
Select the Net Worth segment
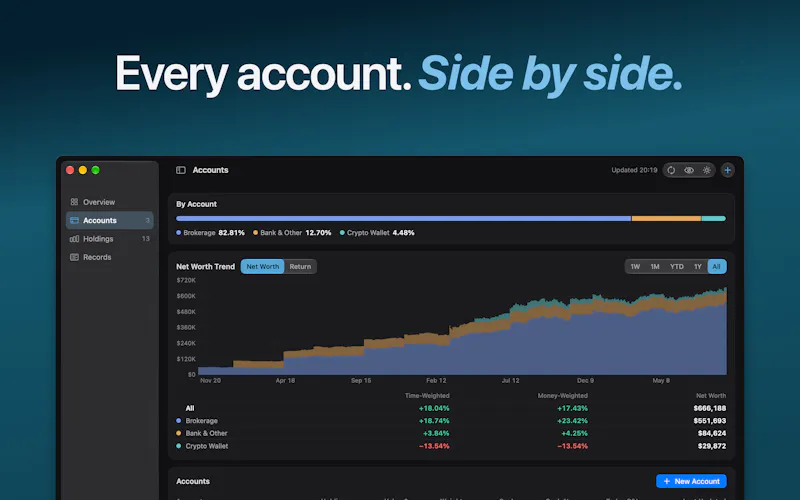pos(263,266)
